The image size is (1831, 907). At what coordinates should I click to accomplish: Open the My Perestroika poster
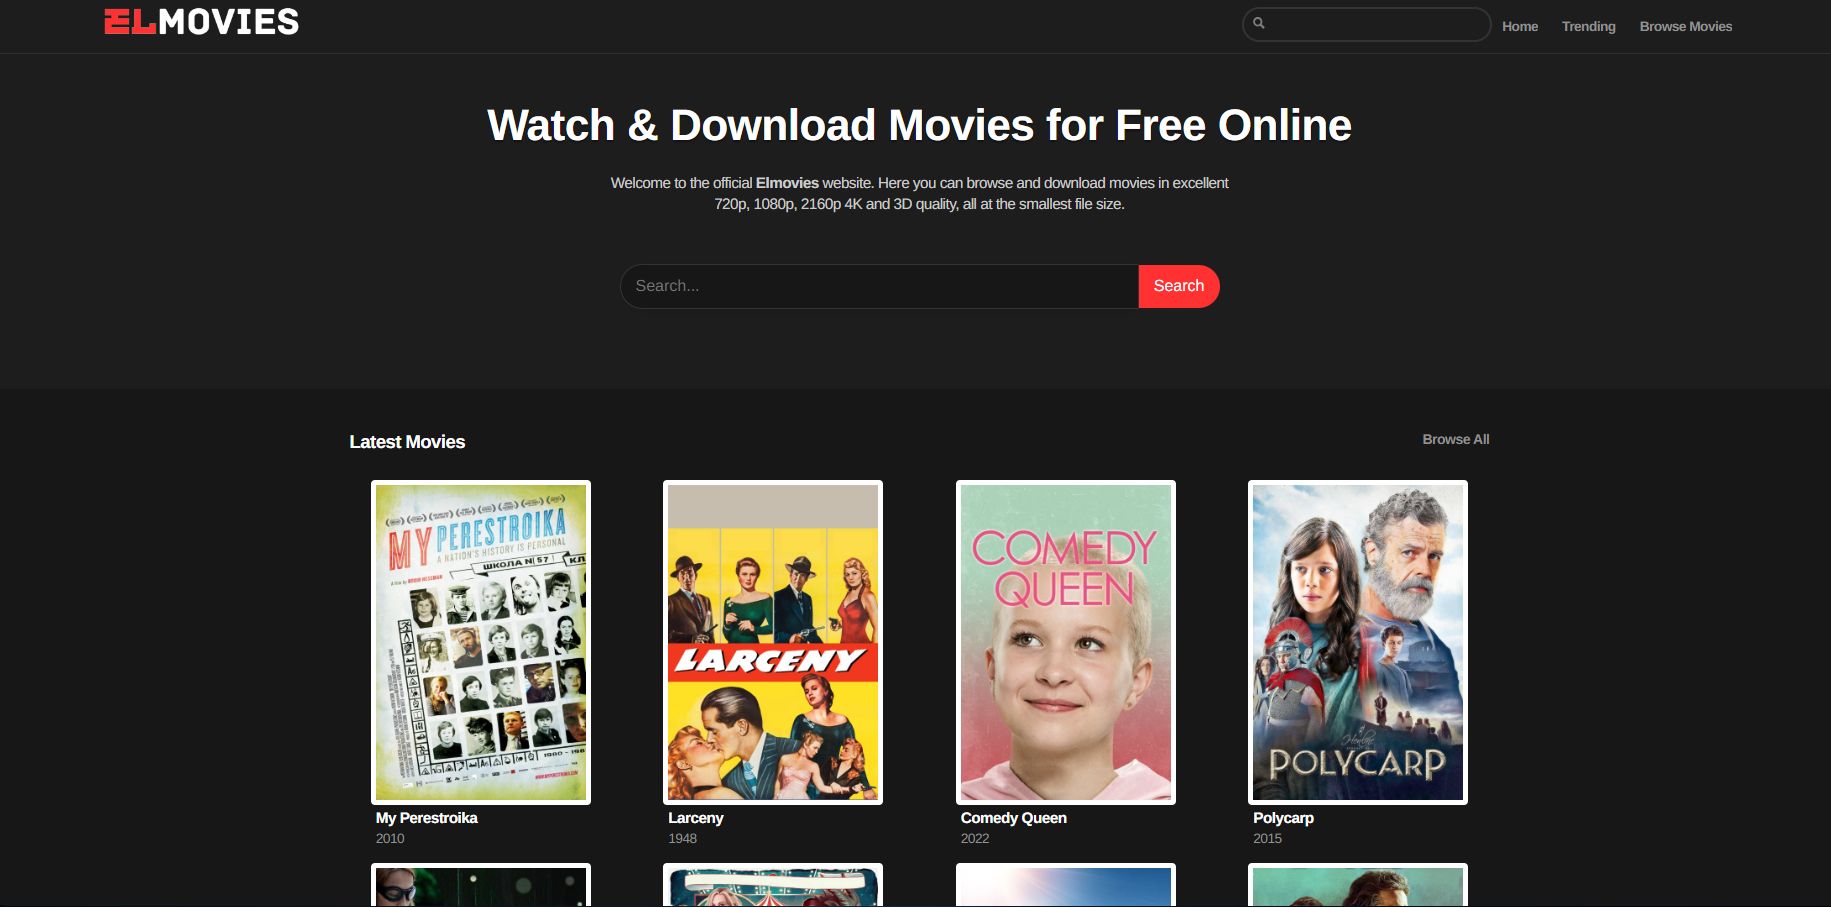pyautogui.click(x=481, y=642)
